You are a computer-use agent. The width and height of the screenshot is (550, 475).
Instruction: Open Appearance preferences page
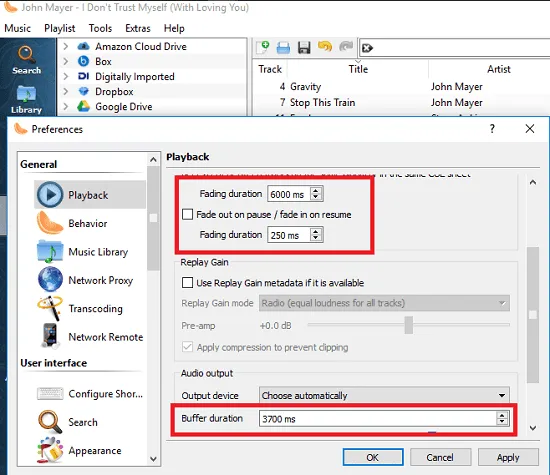[x=90, y=450]
